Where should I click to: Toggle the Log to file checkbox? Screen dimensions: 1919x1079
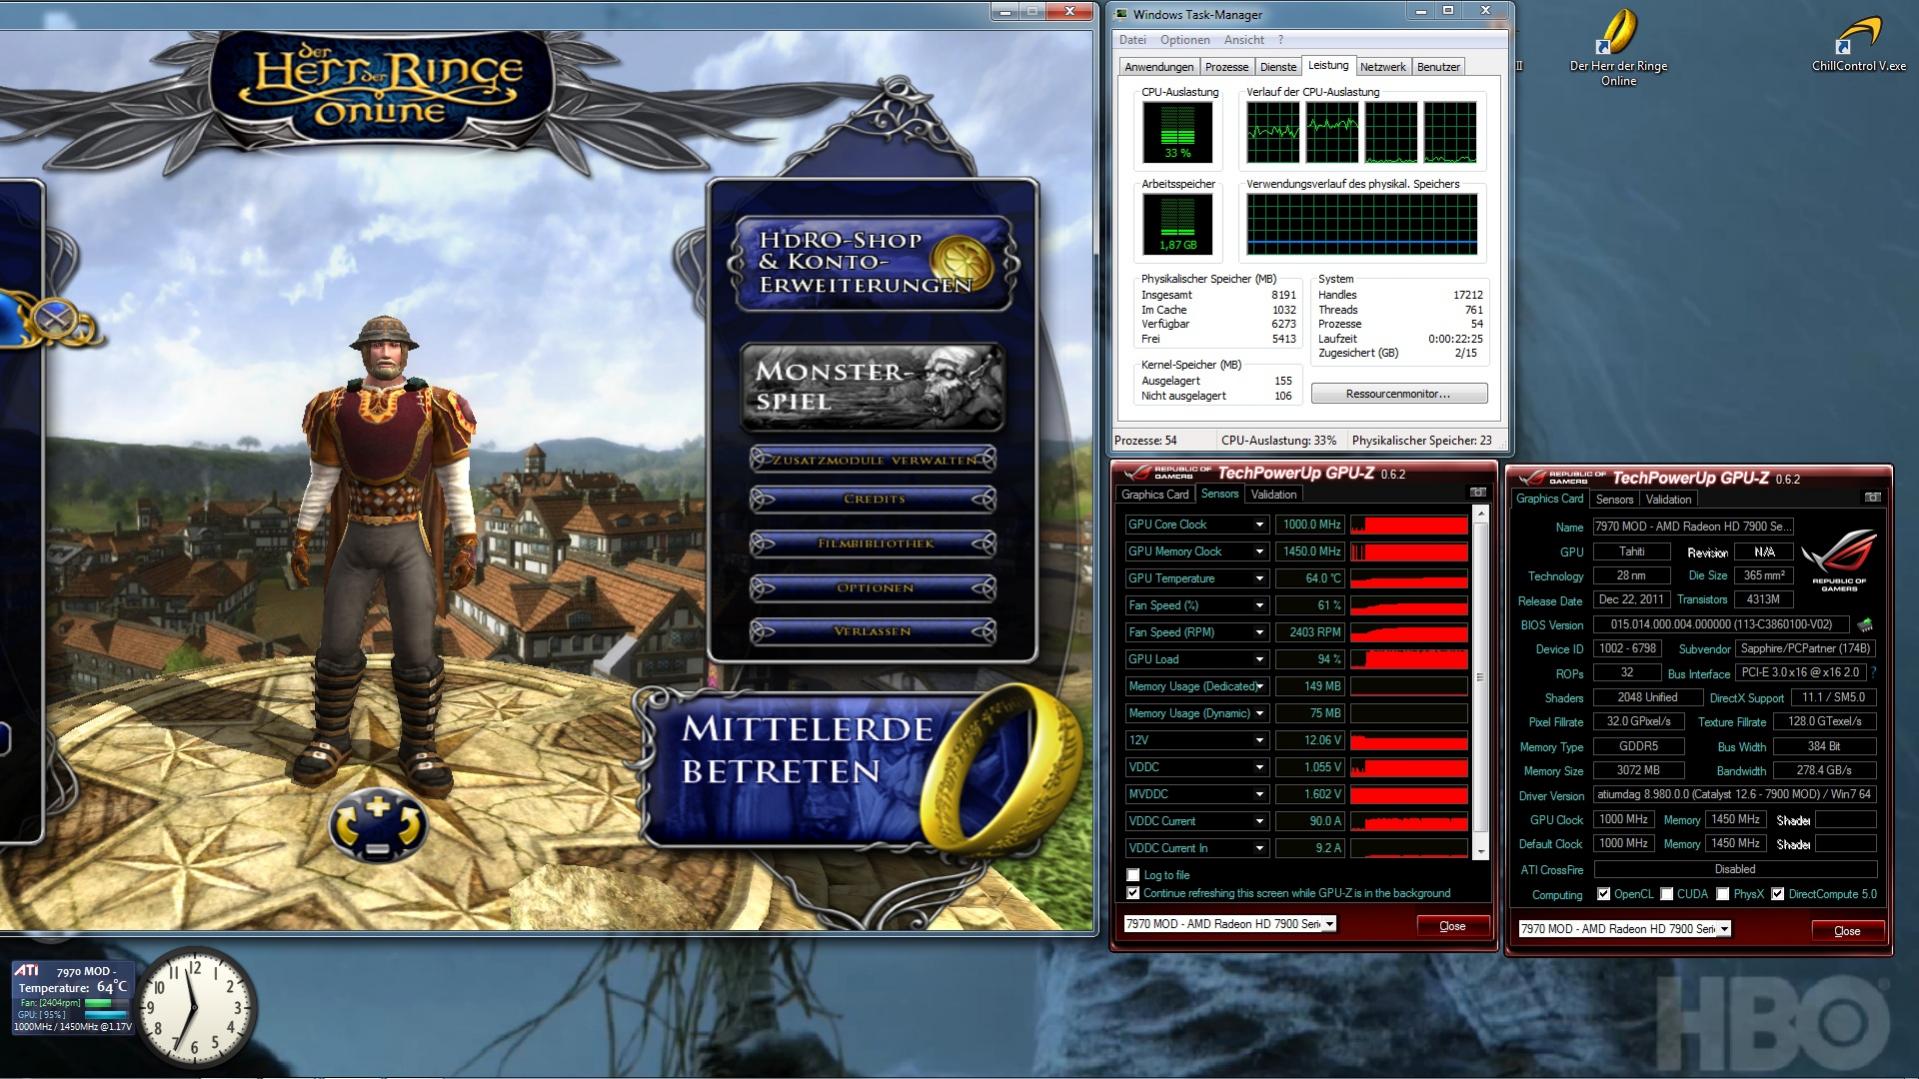pos(1133,875)
